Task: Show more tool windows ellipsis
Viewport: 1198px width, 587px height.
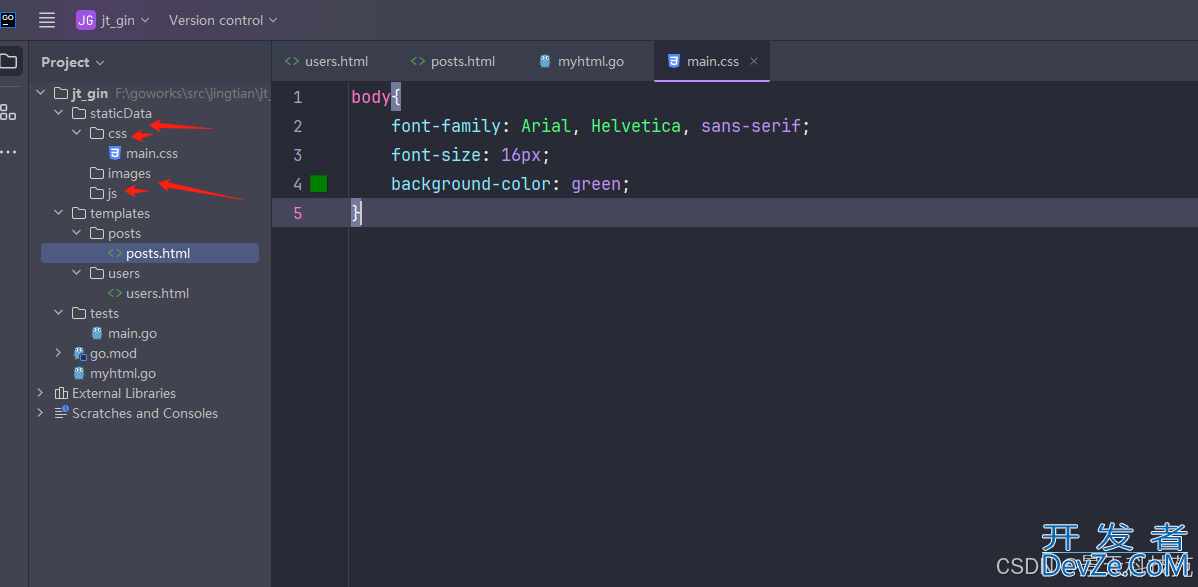Action: tap(8, 151)
